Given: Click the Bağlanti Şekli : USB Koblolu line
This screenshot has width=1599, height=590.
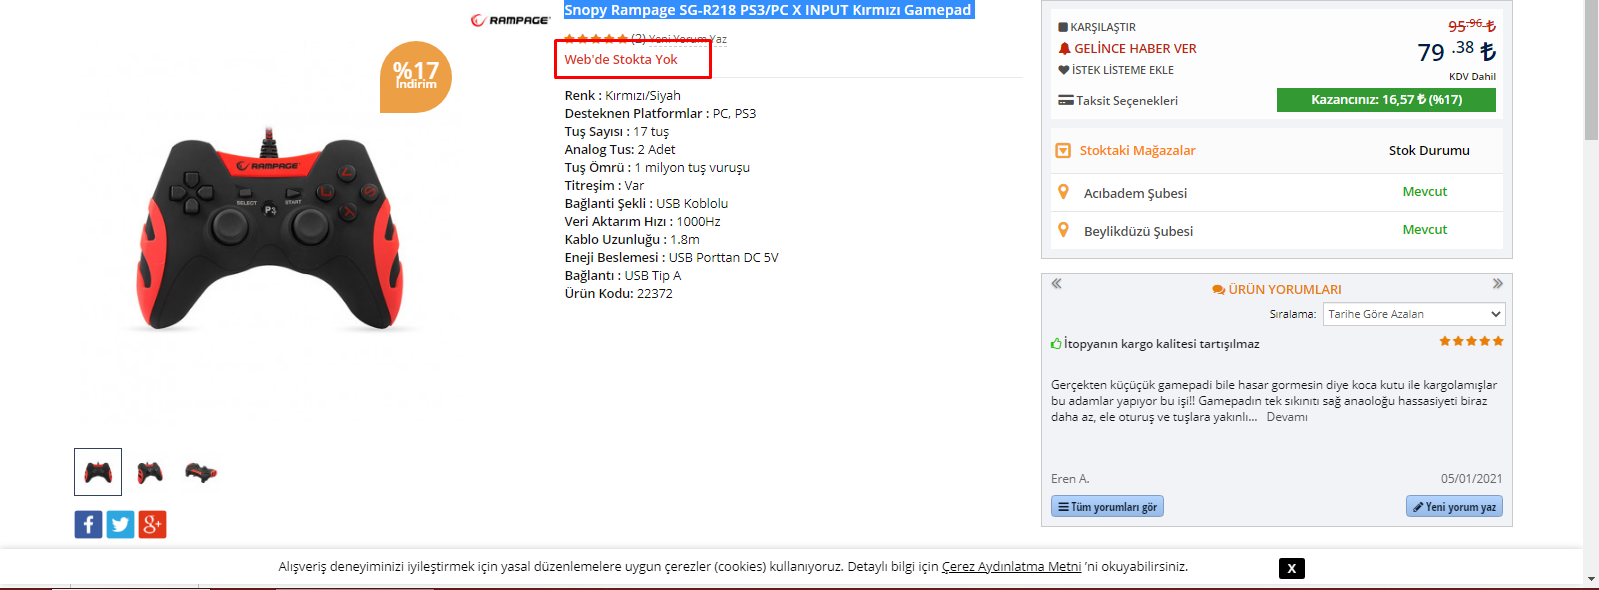Looking at the screenshot, I should pos(646,203).
